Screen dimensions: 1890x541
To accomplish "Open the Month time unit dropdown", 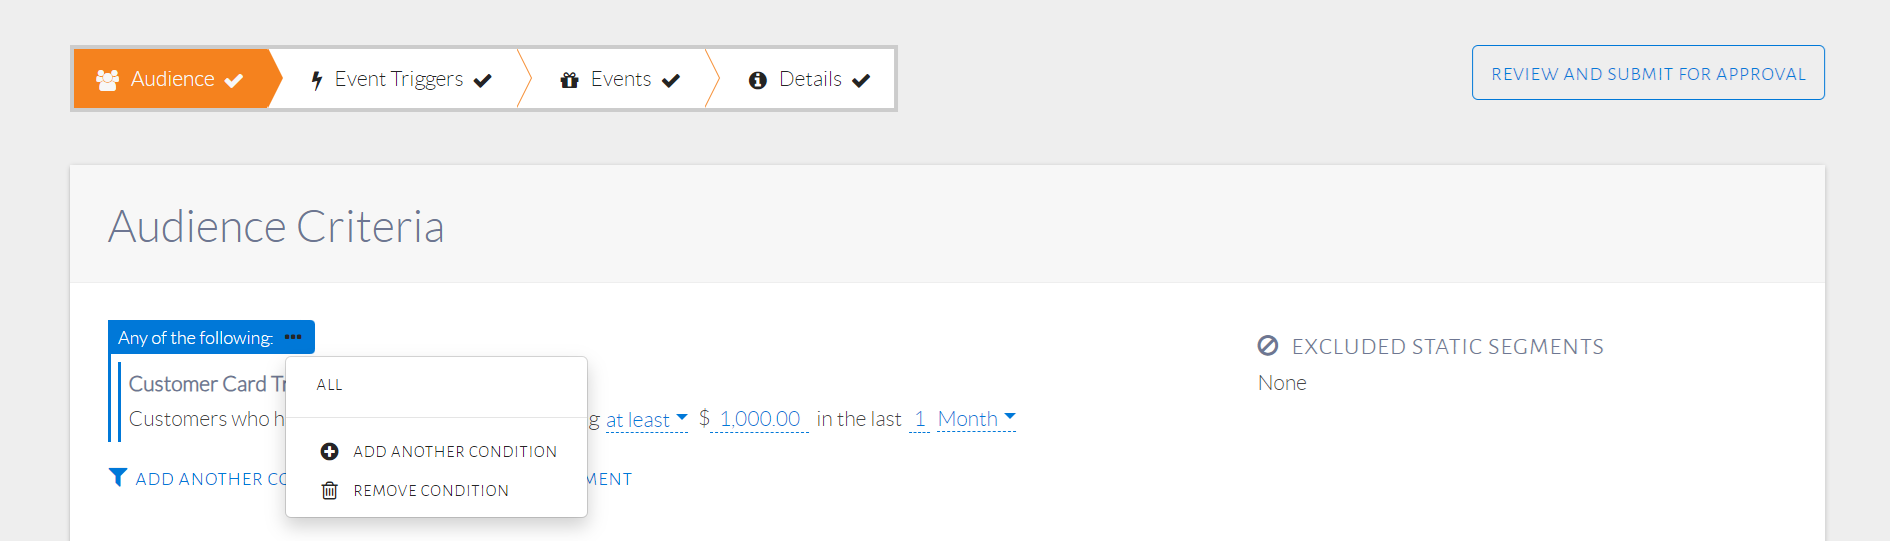I will 976,419.
